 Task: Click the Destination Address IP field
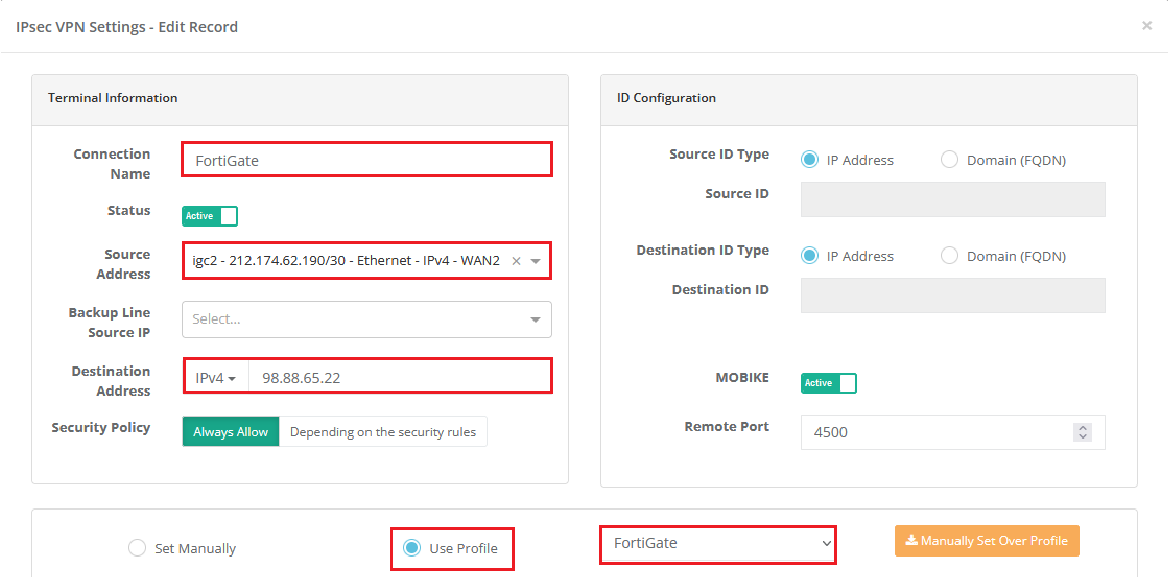click(x=398, y=379)
